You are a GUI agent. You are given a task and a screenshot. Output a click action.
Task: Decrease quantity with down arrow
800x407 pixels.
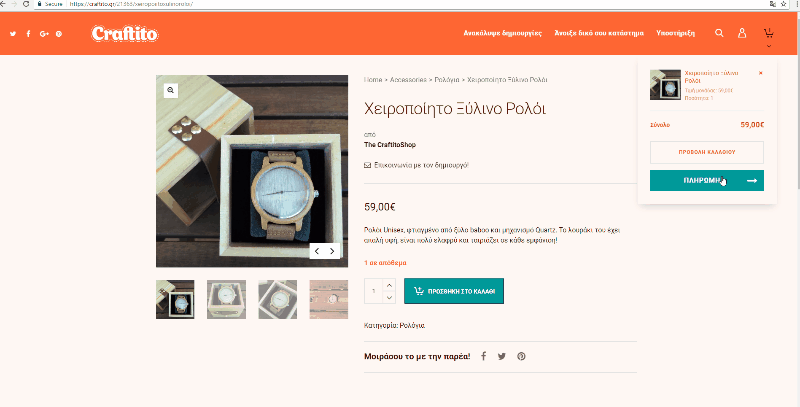[x=389, y=297]
